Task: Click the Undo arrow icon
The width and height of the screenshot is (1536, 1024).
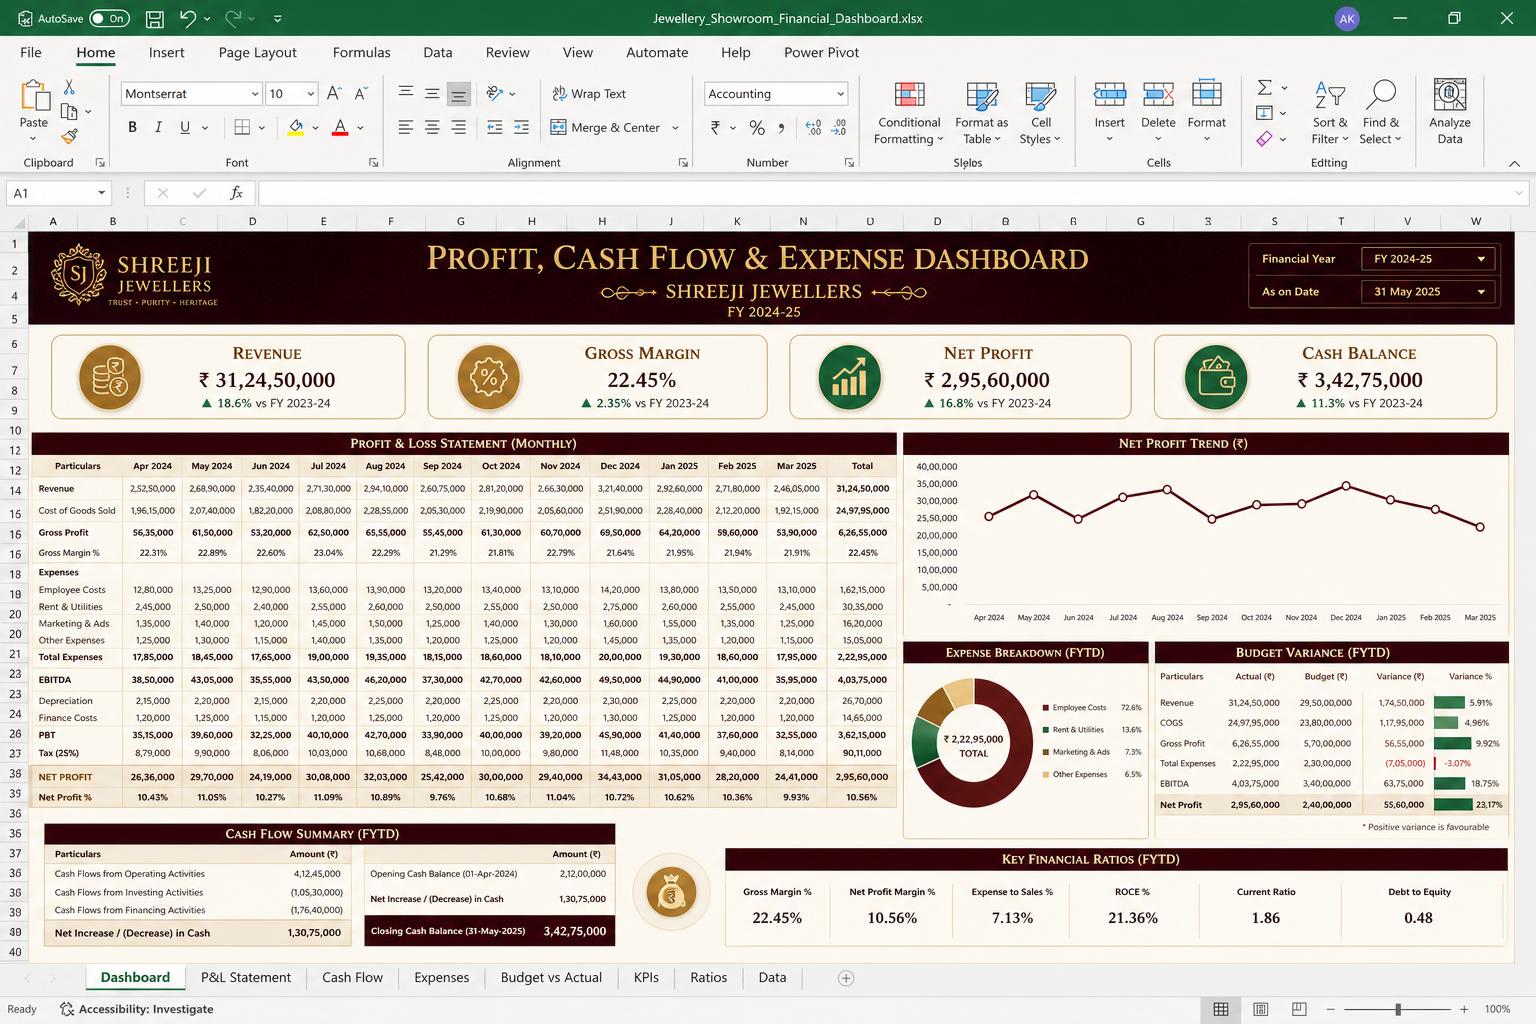Action: point(188,18)
